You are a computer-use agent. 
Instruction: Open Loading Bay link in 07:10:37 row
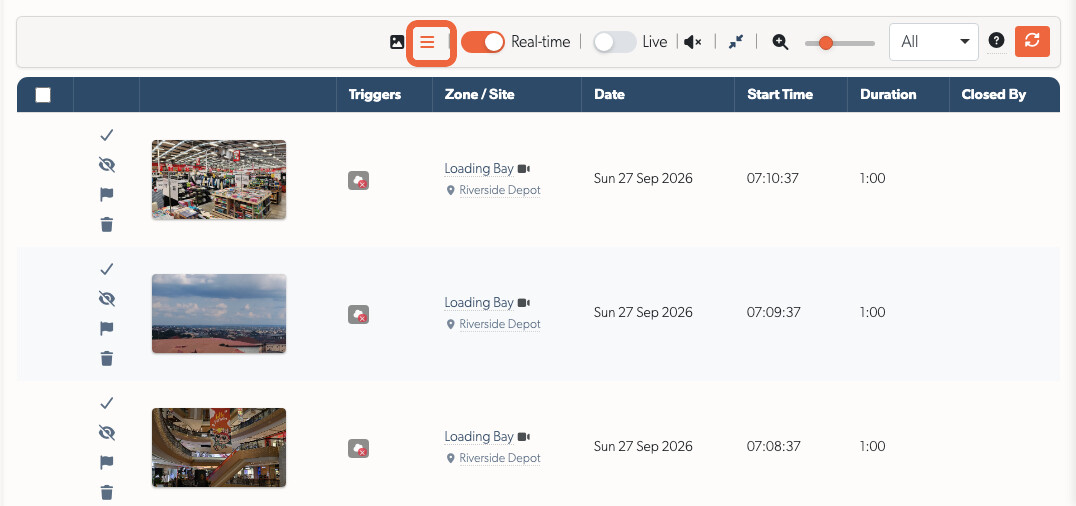tap(479, 169)
